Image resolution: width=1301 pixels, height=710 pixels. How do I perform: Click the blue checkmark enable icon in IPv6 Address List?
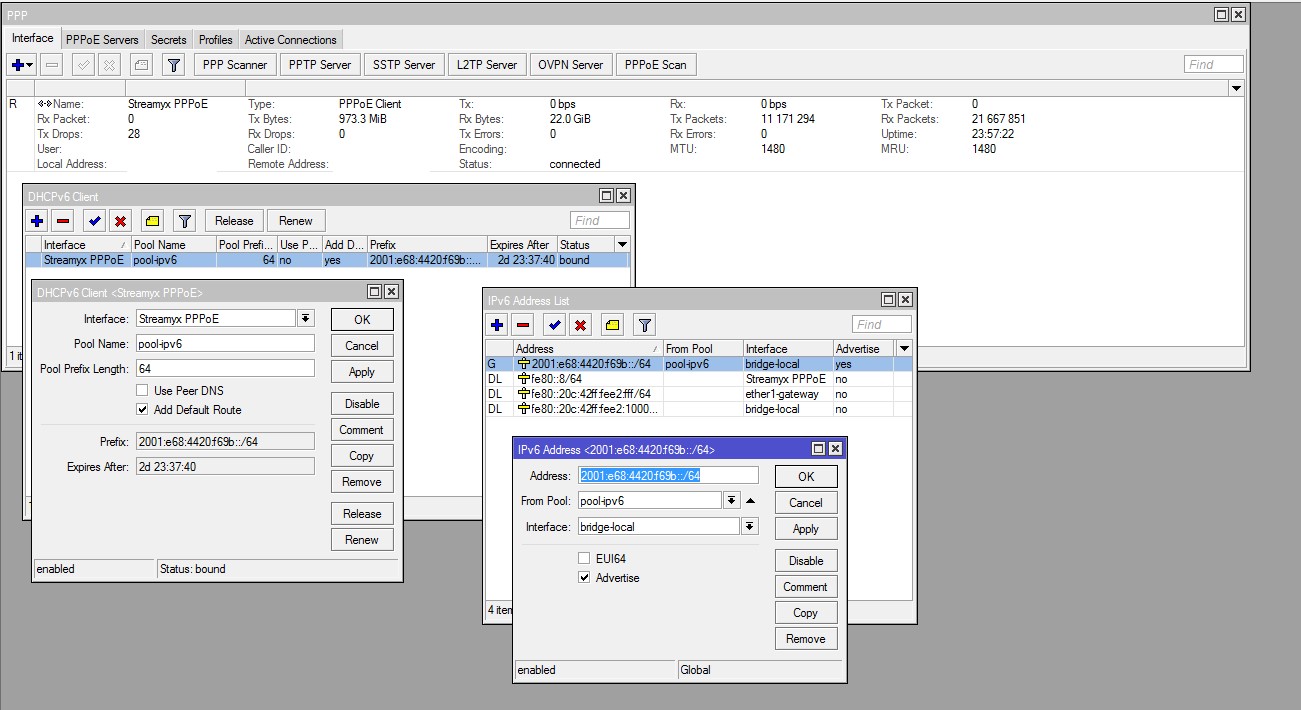point(553,325)
